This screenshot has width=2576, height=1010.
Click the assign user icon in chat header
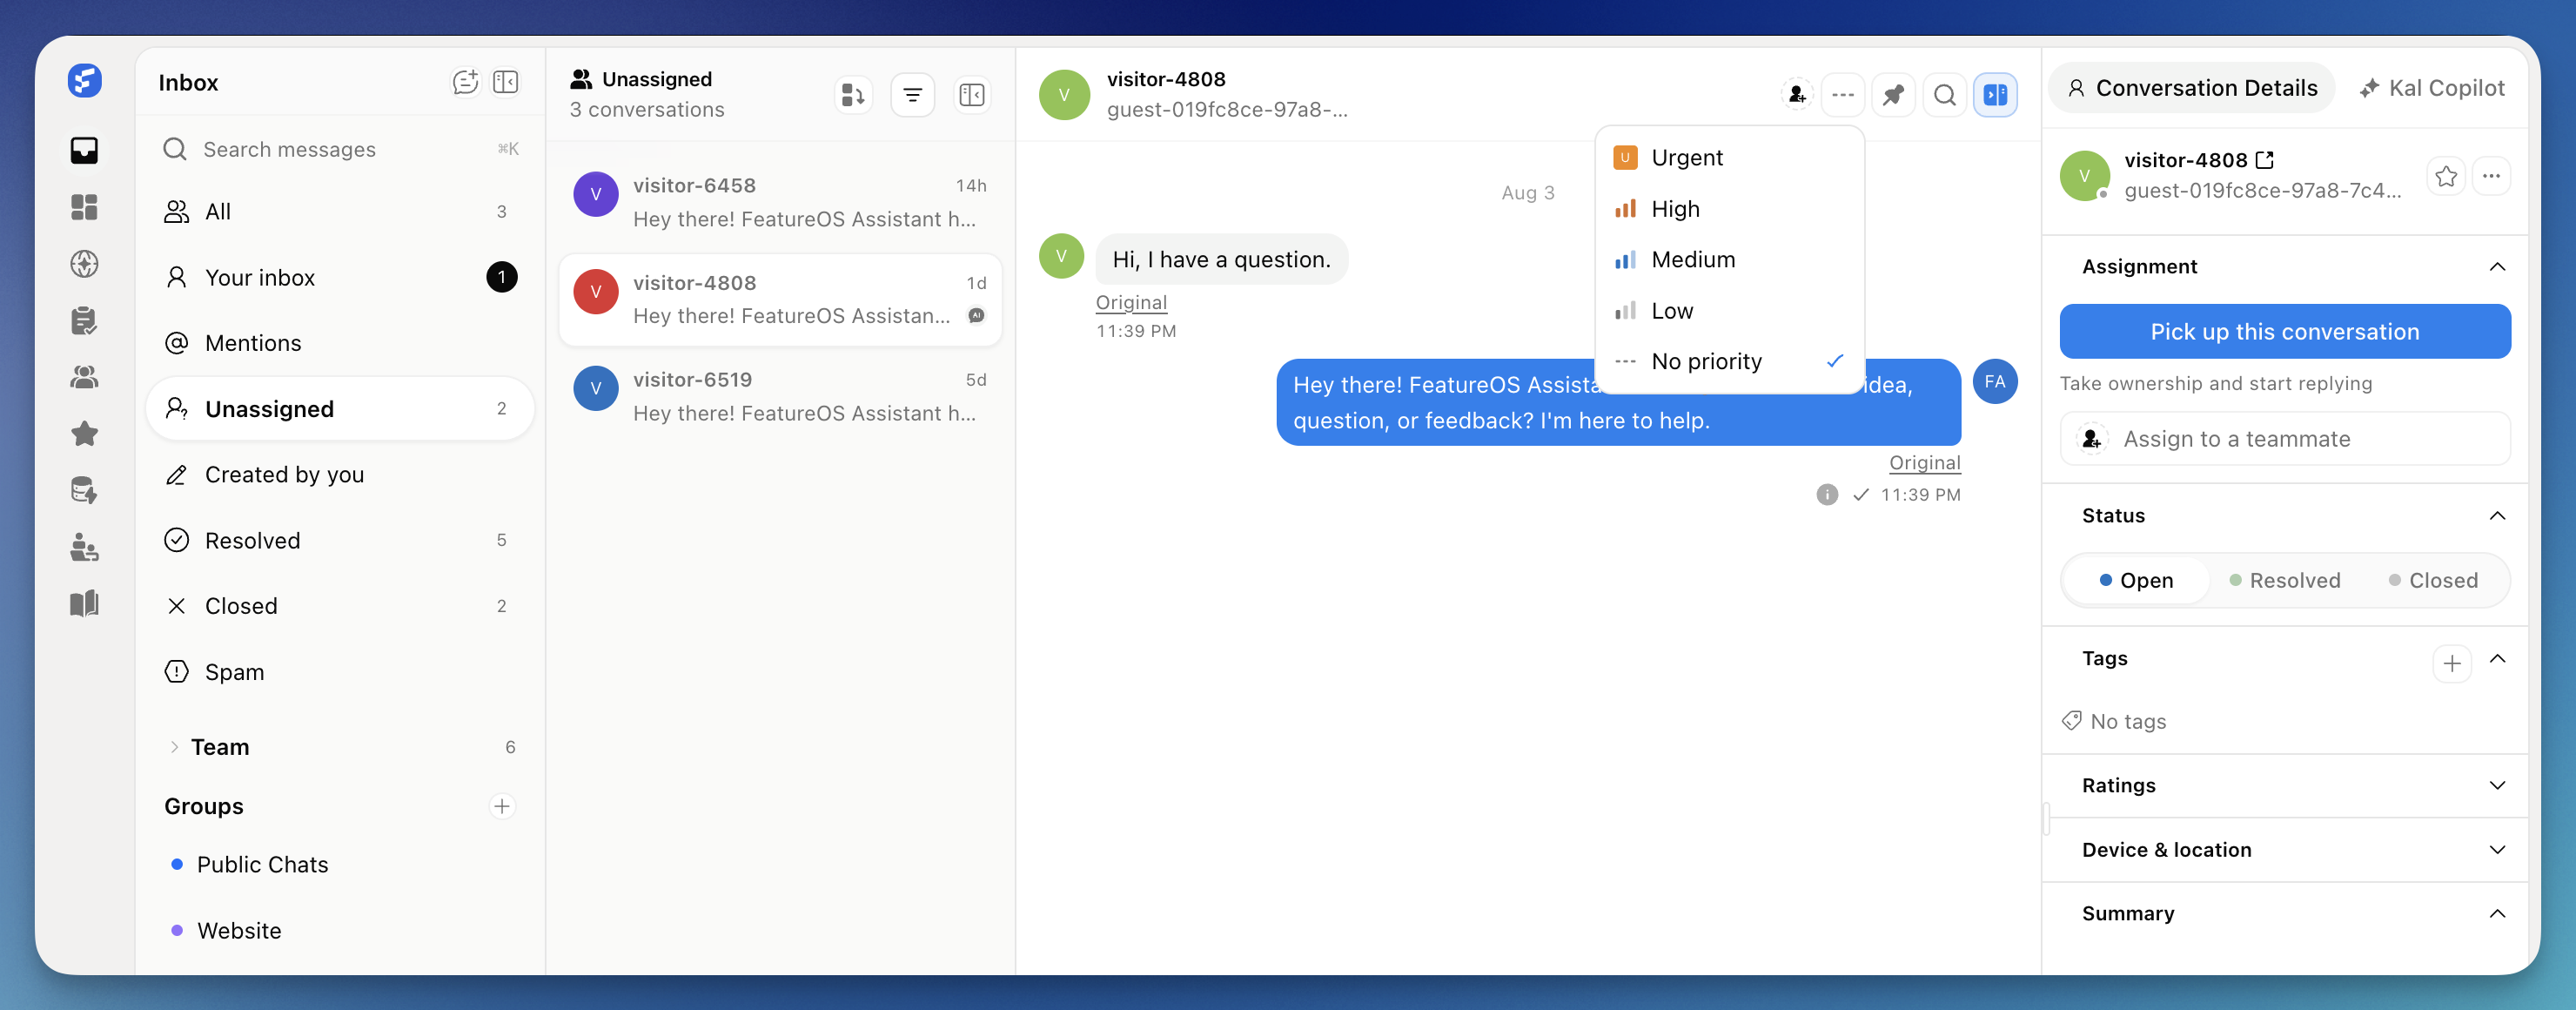point(1797,95)
